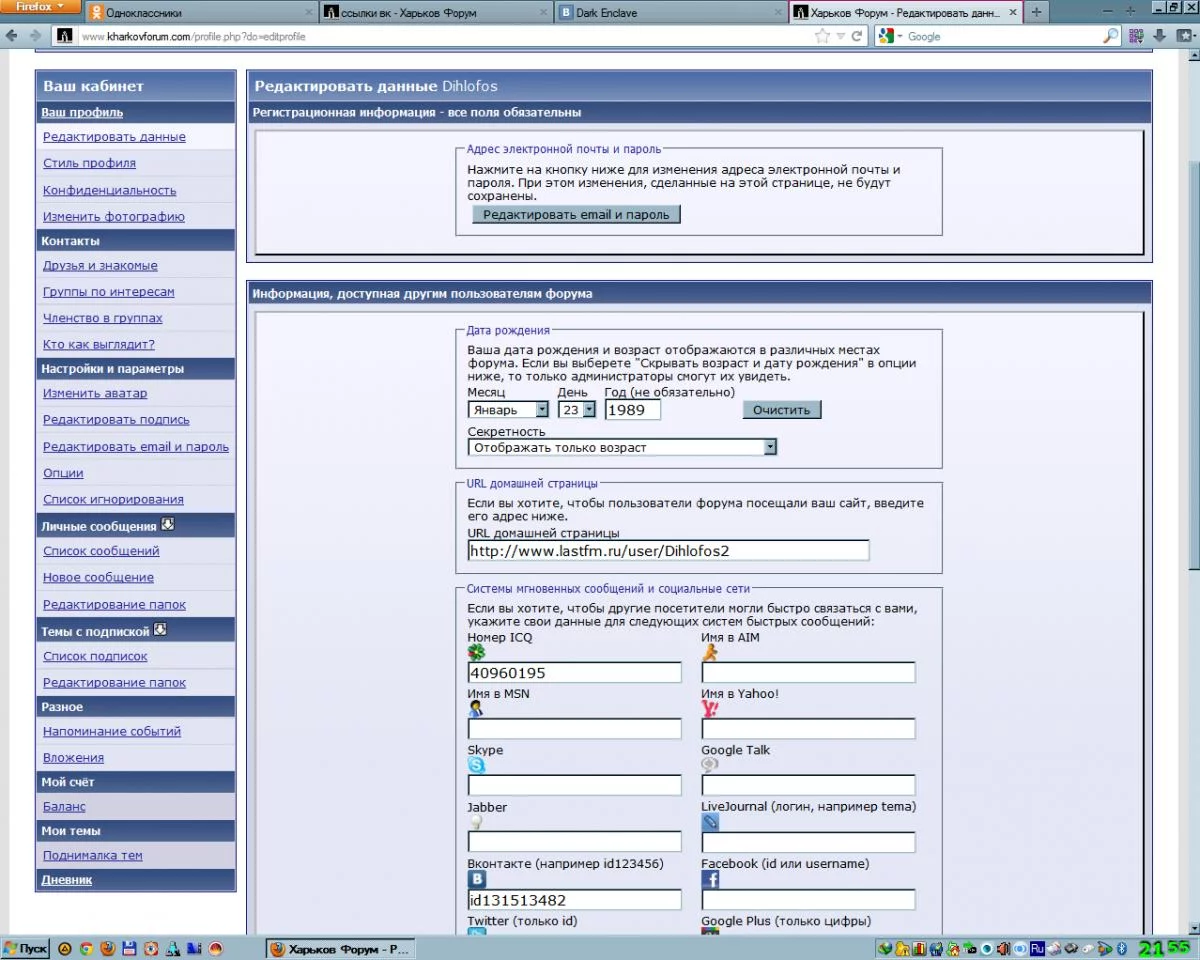Click the bookmark star icon in address bar
The image size is (1200, 960).
pos(822,36)
